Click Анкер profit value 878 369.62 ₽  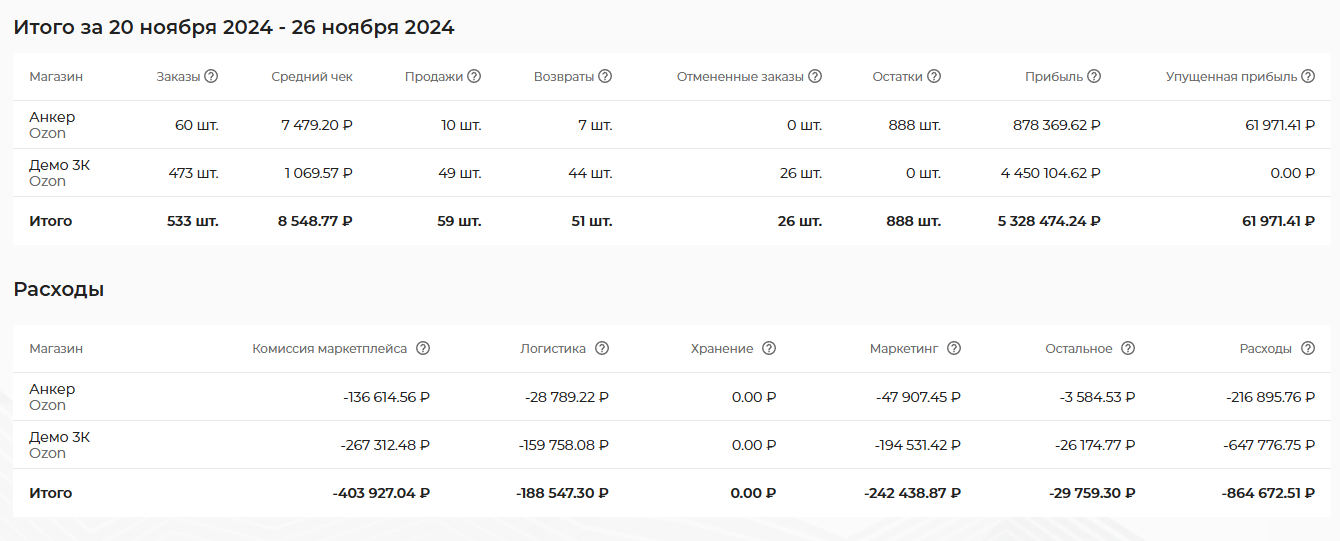tap(1050, 126)
